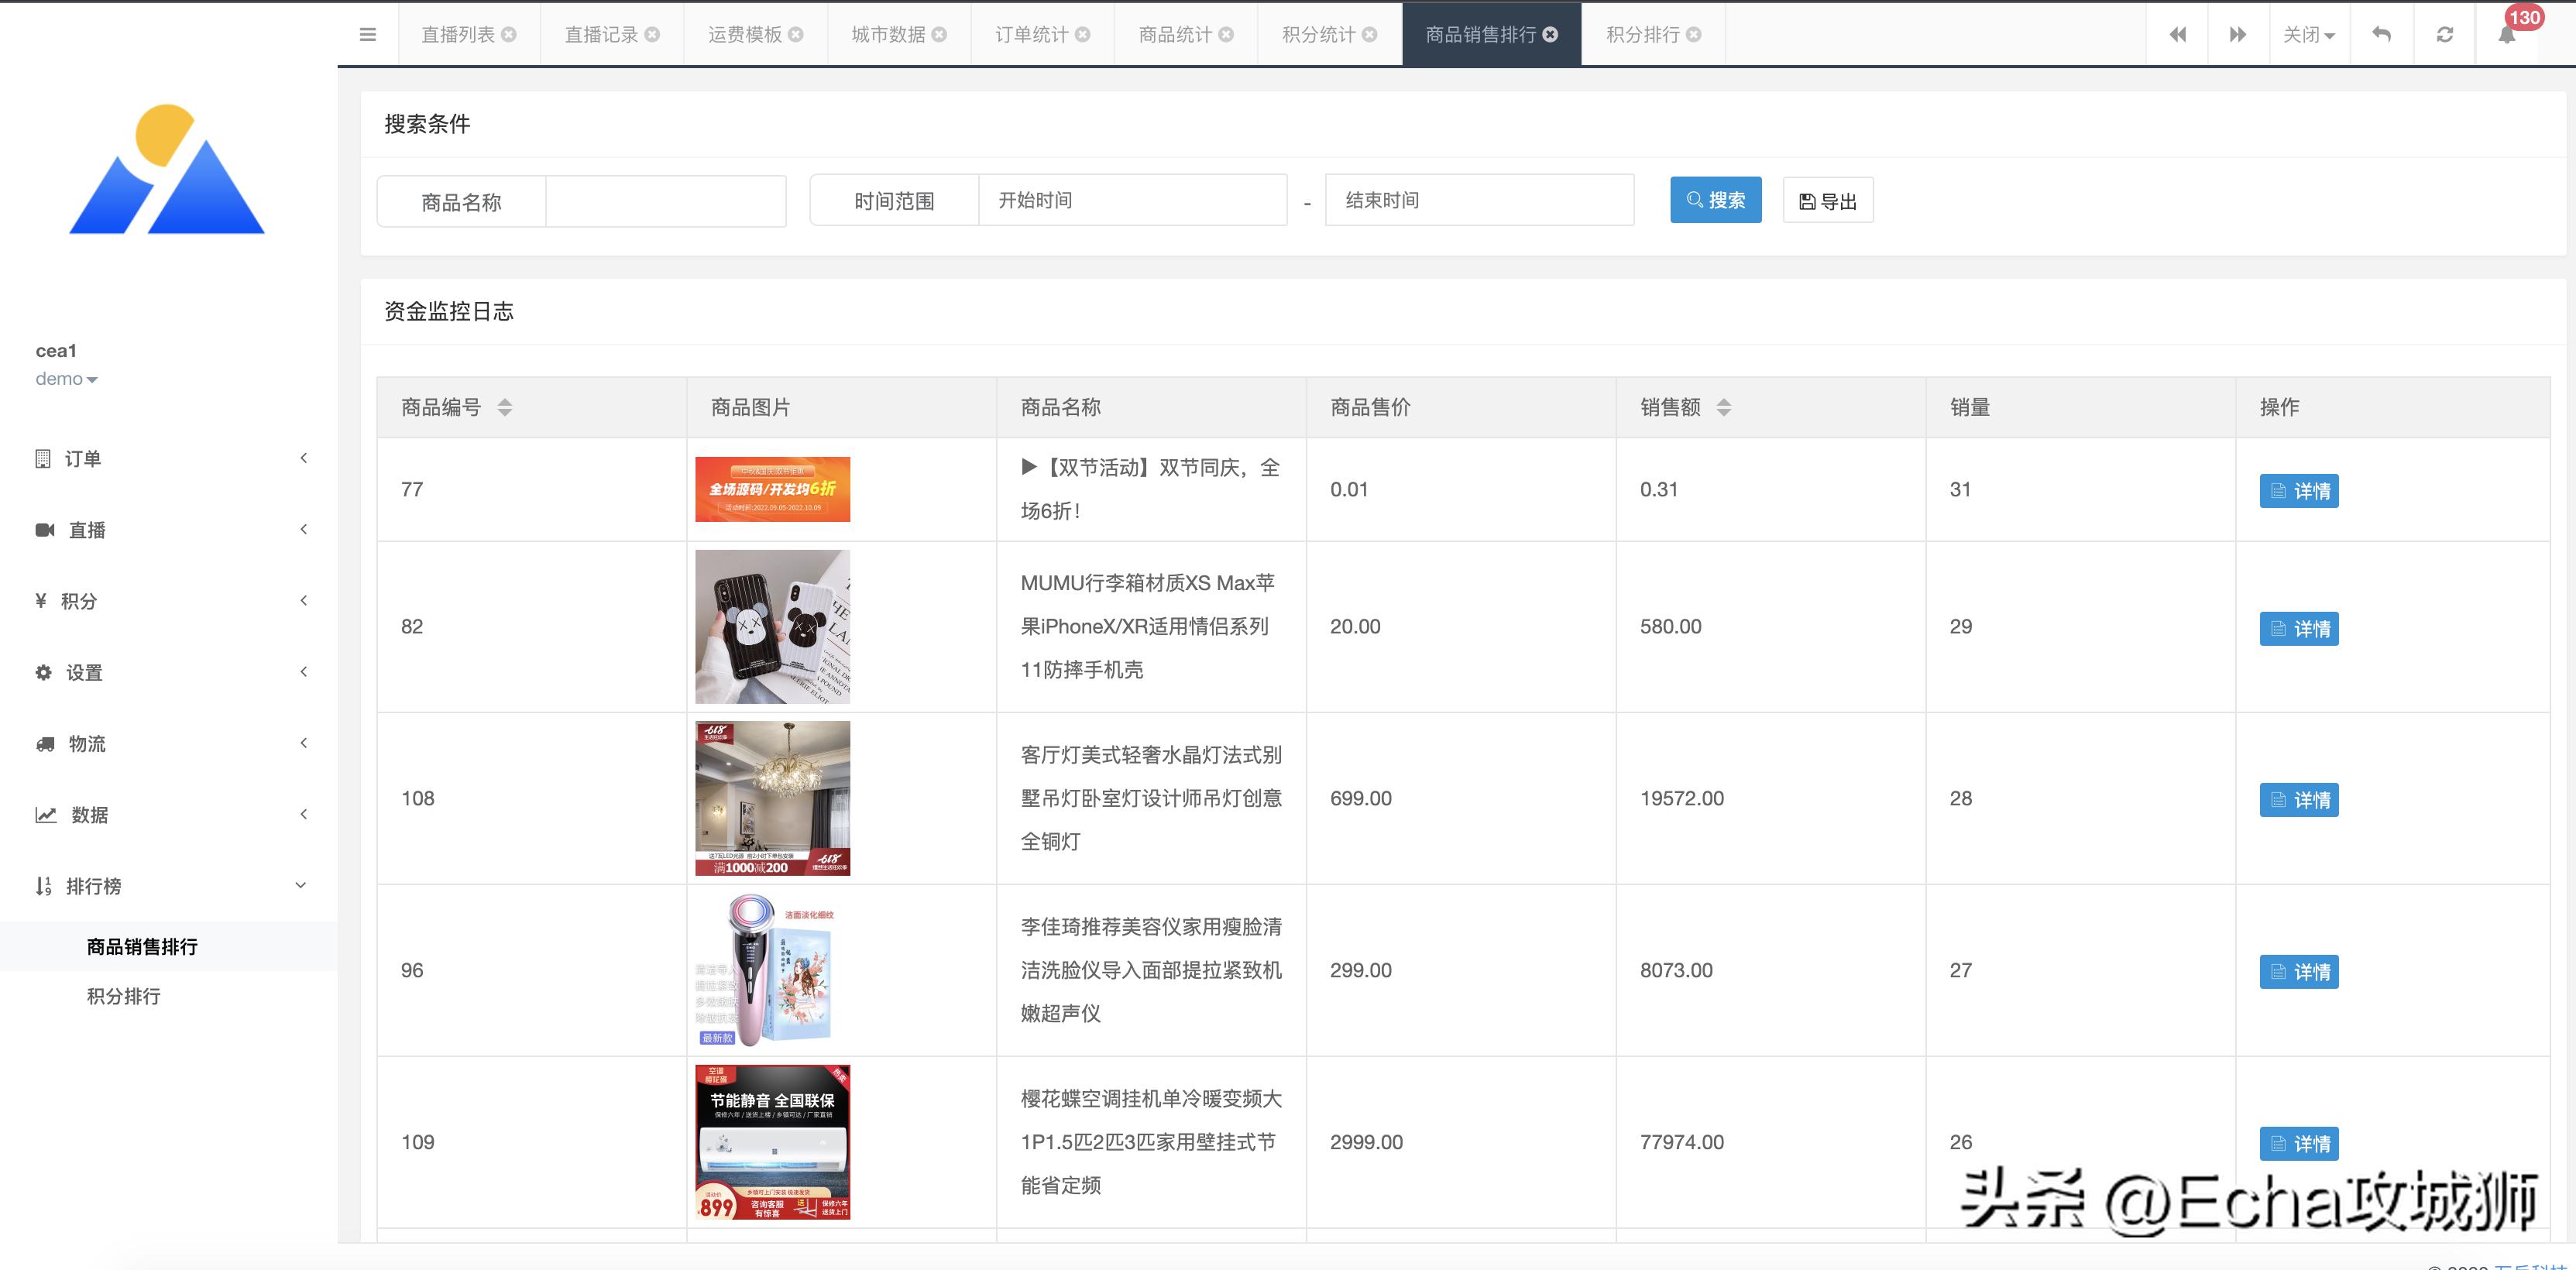Toggle the sidebar with hamburger icon
This screenshot has height=1270, width=2576.
click(368, 34)
